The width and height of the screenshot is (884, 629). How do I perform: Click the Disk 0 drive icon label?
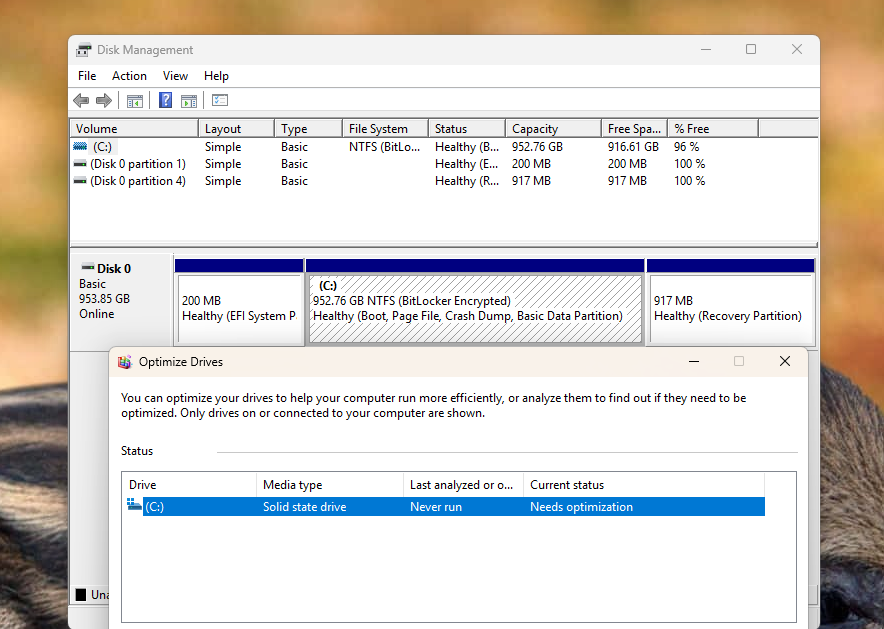click(x=106, y=268)
